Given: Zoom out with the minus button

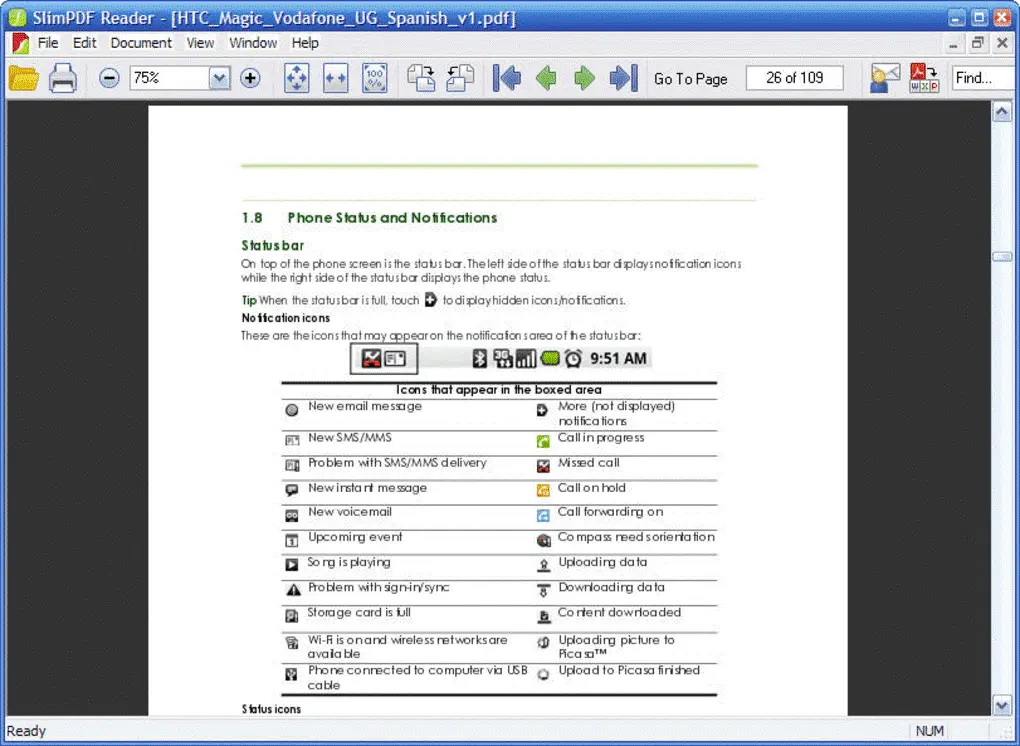Looking at the screenshot, I should coord(110,78).
